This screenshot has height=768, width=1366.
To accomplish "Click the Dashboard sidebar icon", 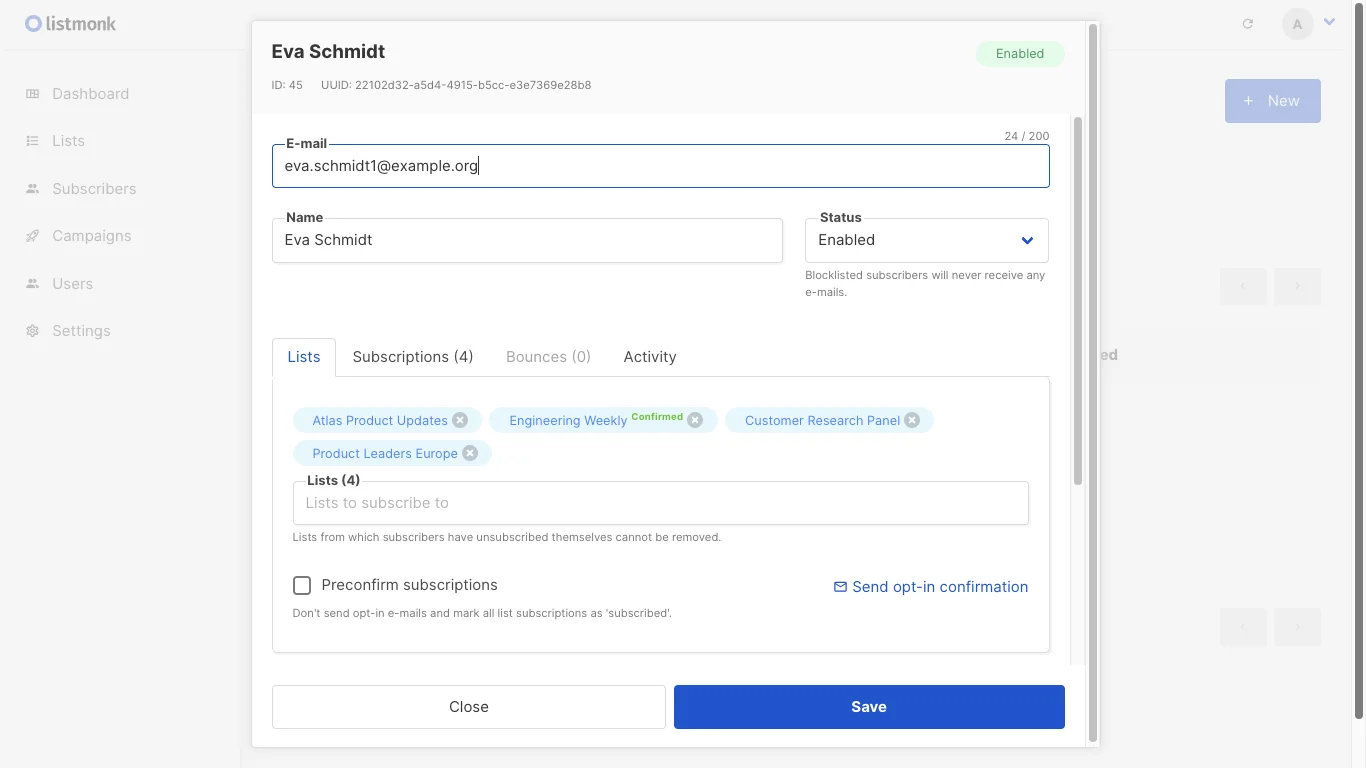I will pos(33,94).
